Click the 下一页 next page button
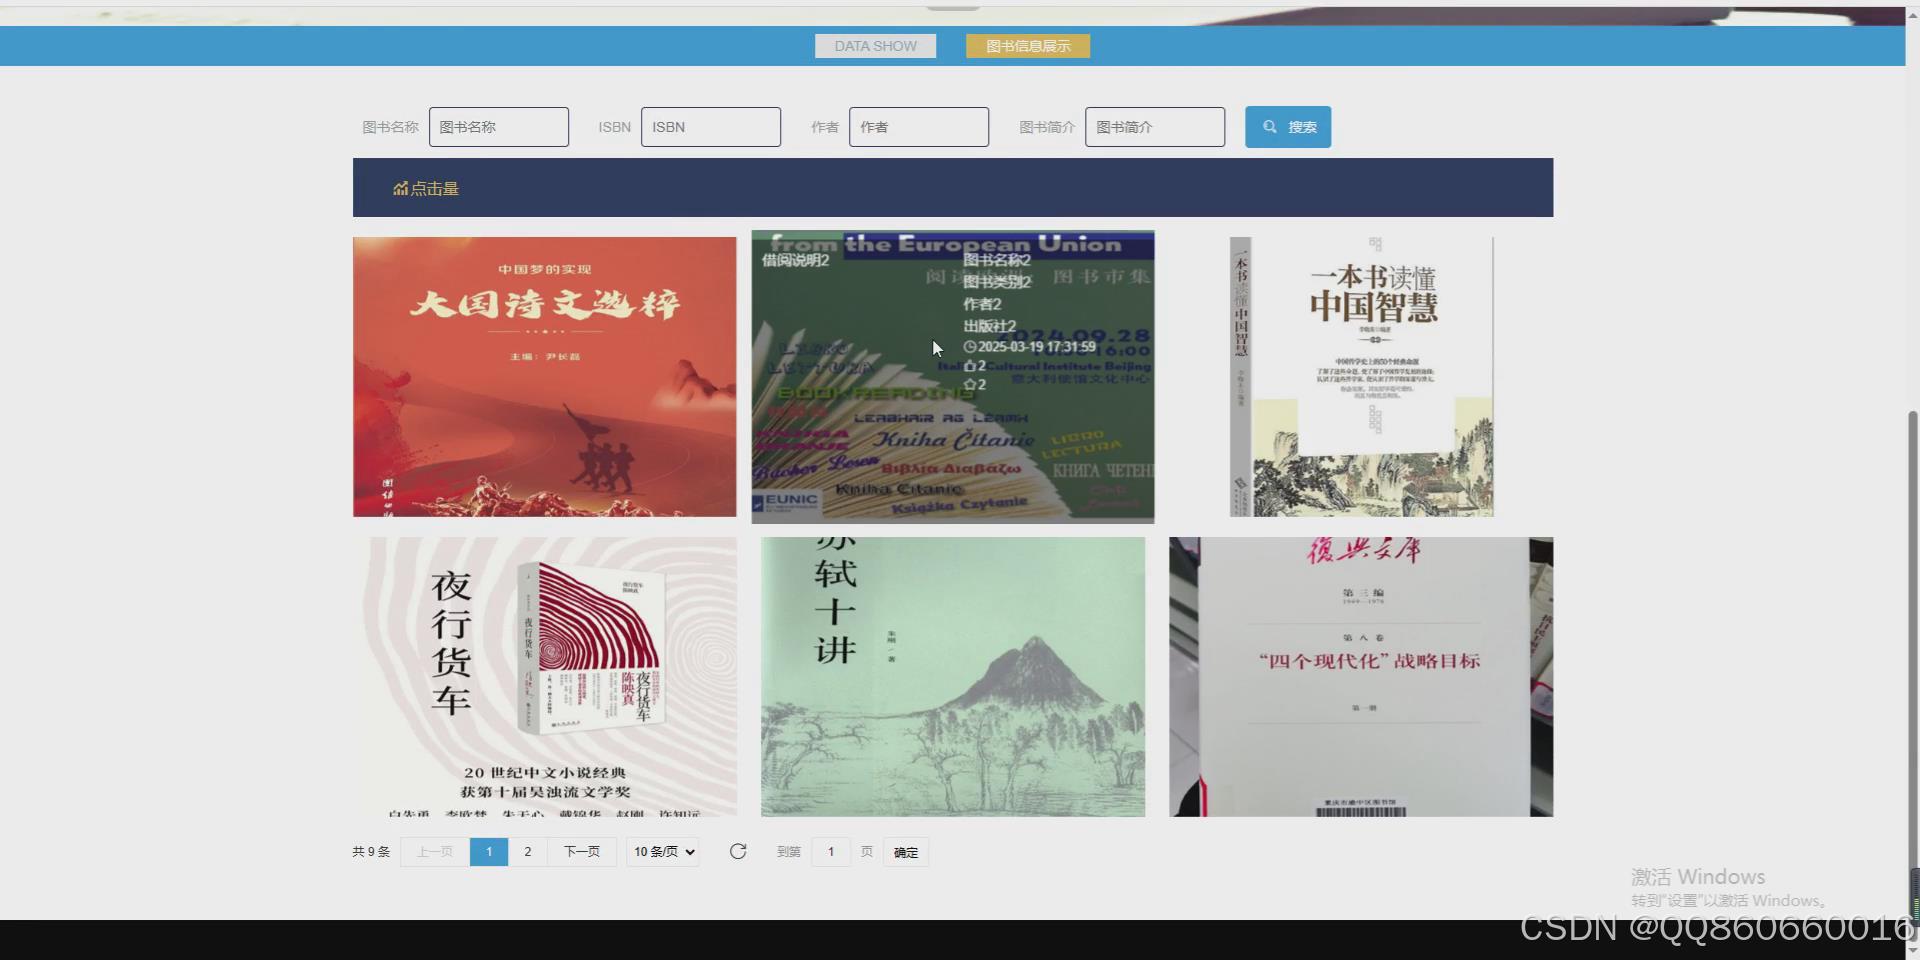Image resolution: width=1920 pixels, height=960 pixels. pyautogui.click(x=582, y=852)
